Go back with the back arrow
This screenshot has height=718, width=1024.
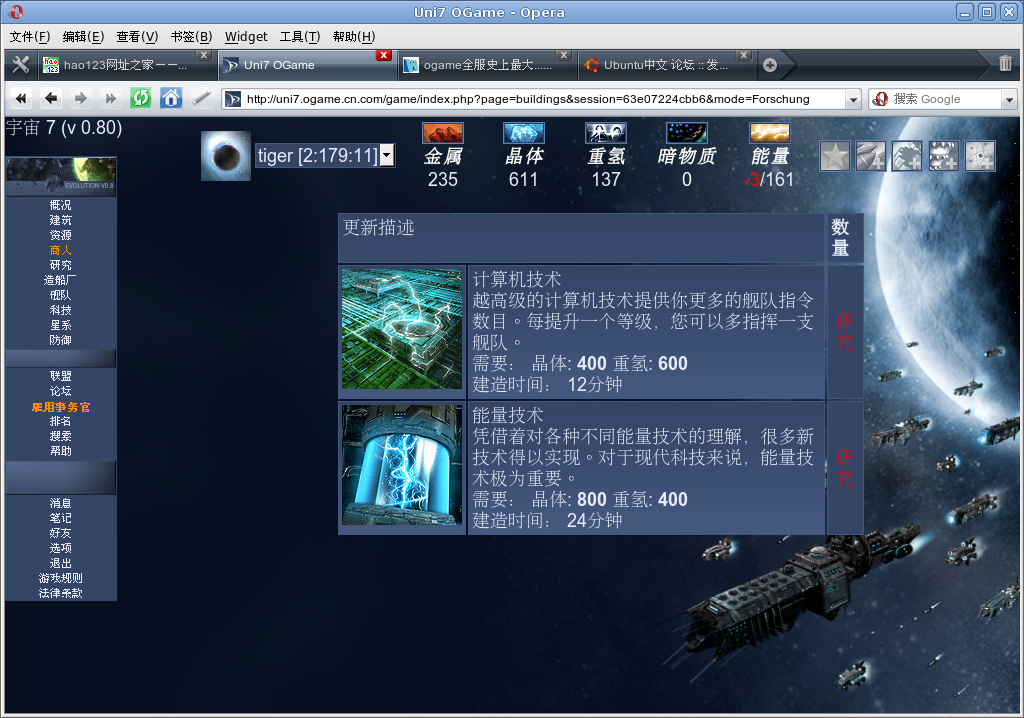coord(51,99)
